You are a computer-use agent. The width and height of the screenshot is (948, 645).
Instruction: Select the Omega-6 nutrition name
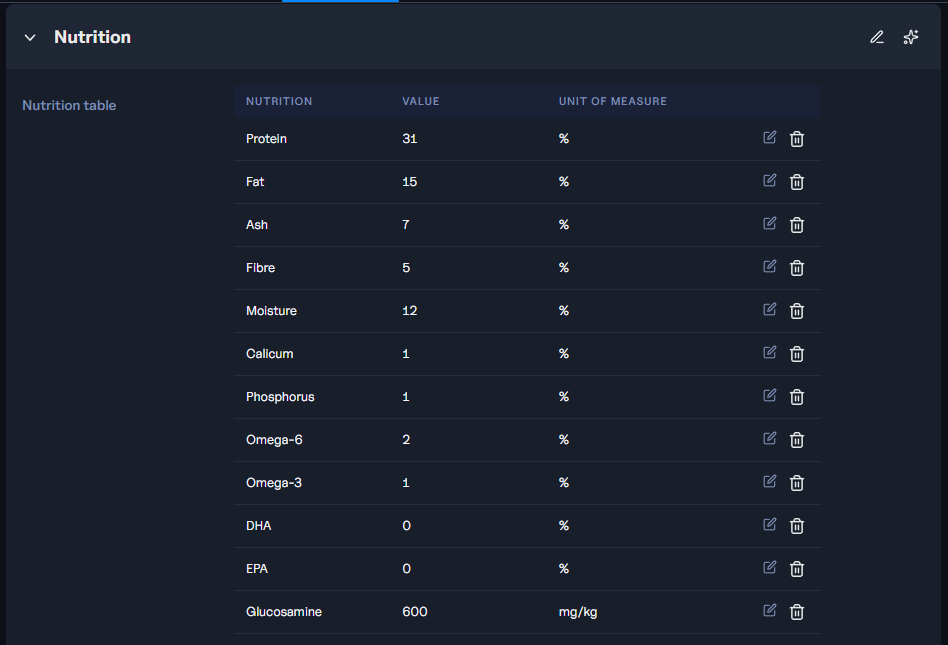pos(274,439)
